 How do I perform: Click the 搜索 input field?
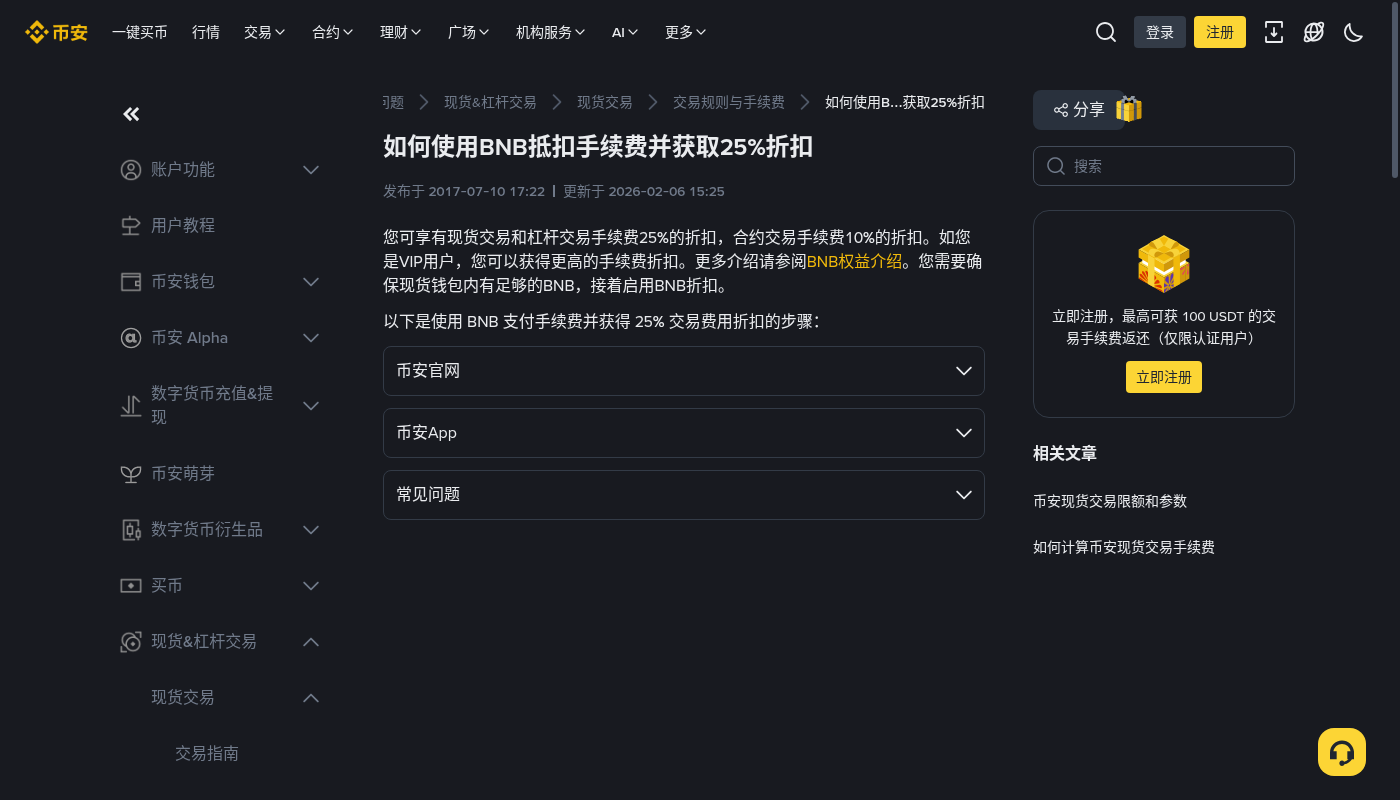[1164, 166]
